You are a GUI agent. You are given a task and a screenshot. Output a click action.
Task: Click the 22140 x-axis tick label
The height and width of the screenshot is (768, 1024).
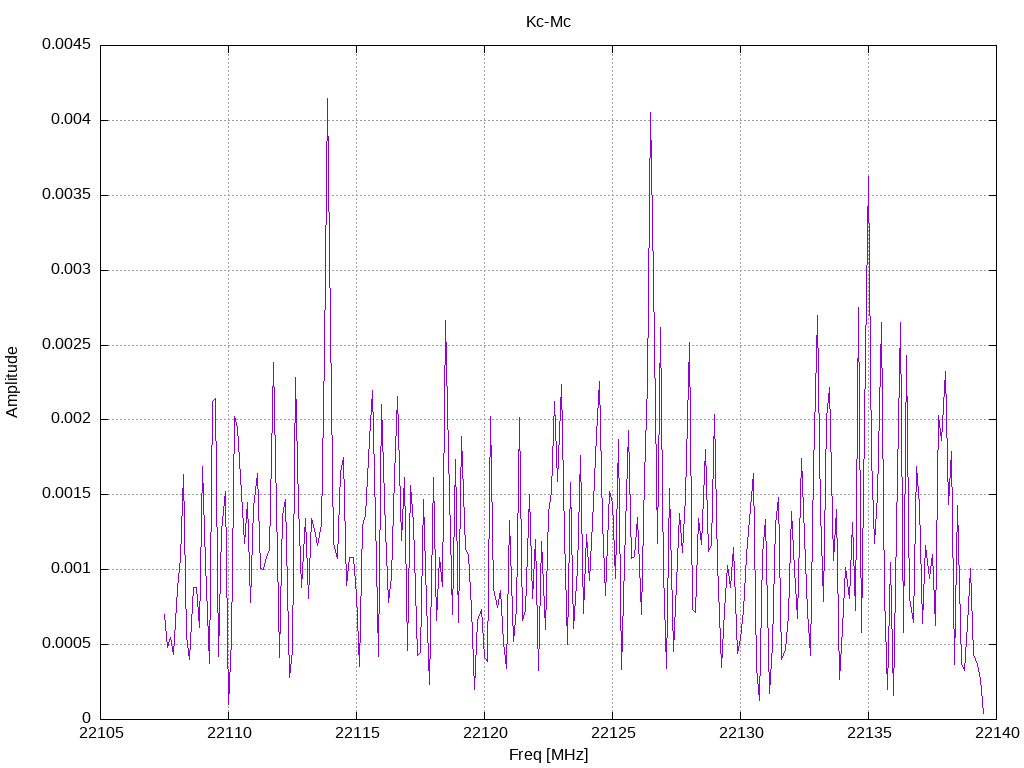coord(997,733)
